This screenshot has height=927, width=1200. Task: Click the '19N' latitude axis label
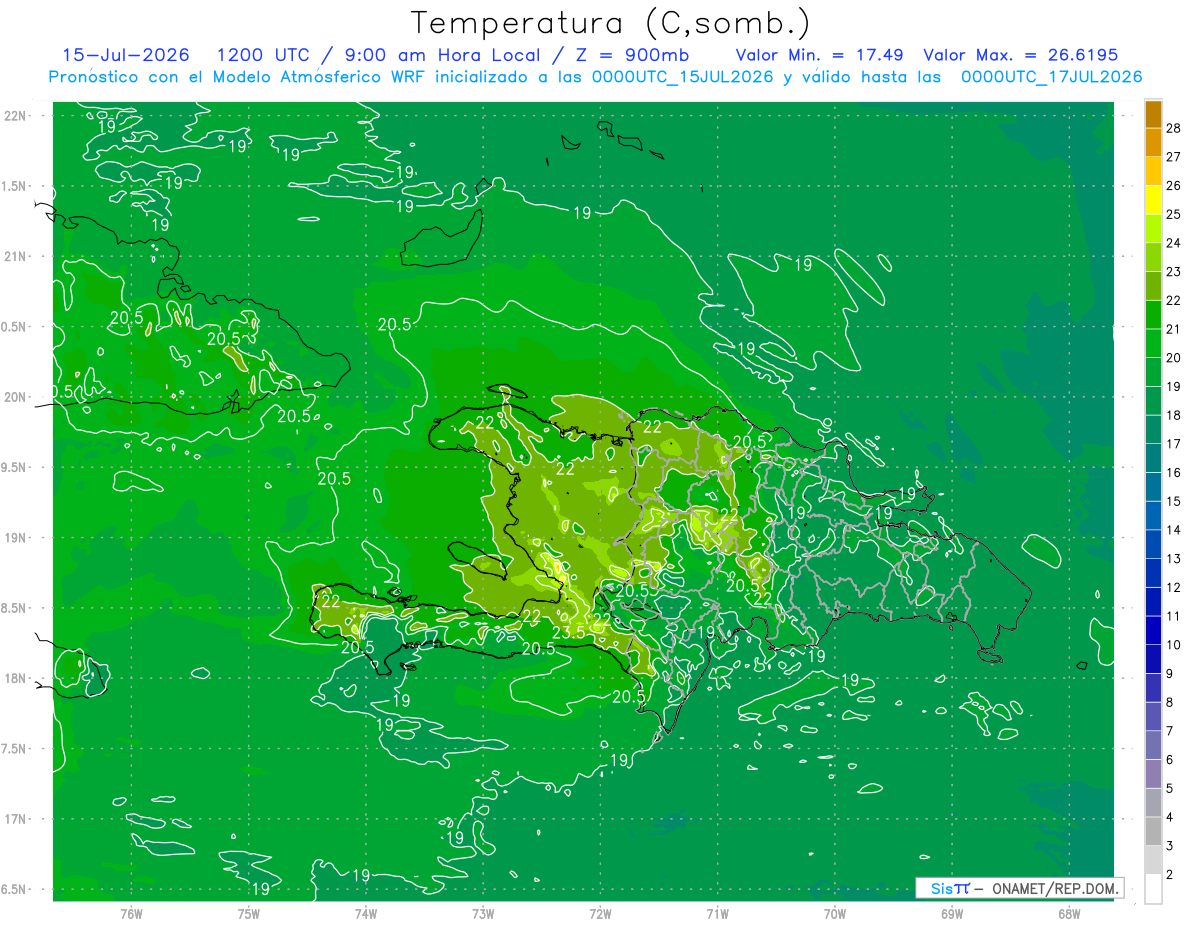pyautogui.click(x=14, y=538)
